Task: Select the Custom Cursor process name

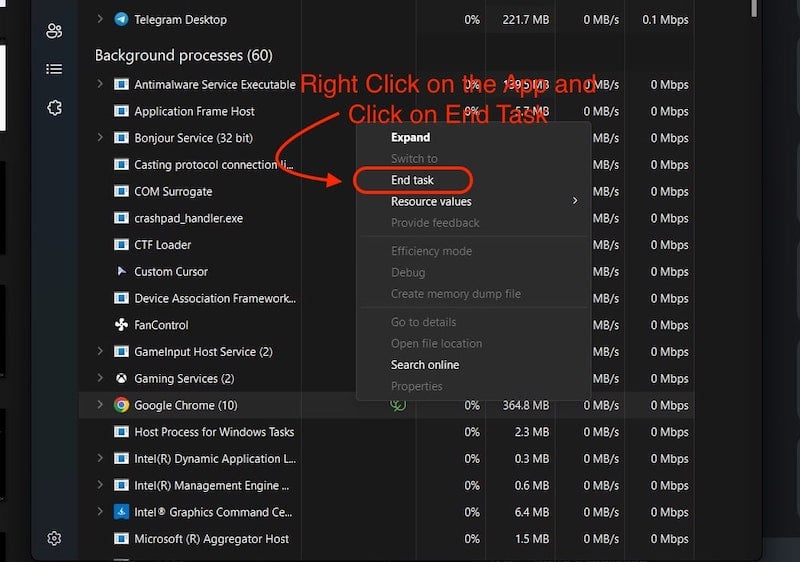Action: pos(171,271)
